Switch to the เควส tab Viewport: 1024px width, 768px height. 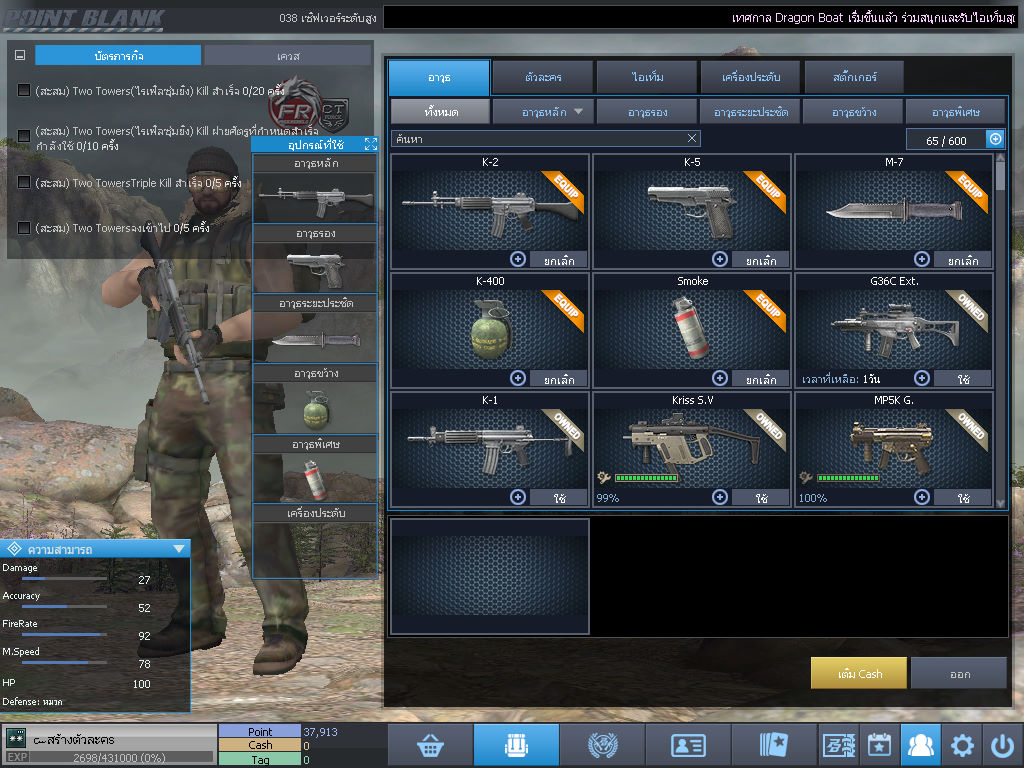pyautogui.click(x=288, y=56)
